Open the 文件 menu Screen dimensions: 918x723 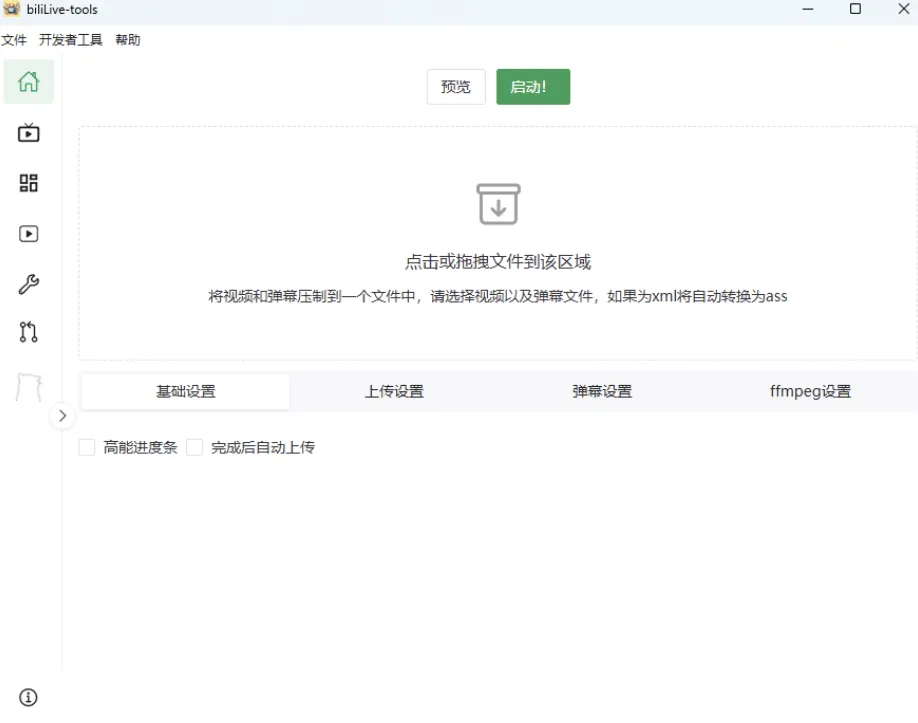pos(14,40)
